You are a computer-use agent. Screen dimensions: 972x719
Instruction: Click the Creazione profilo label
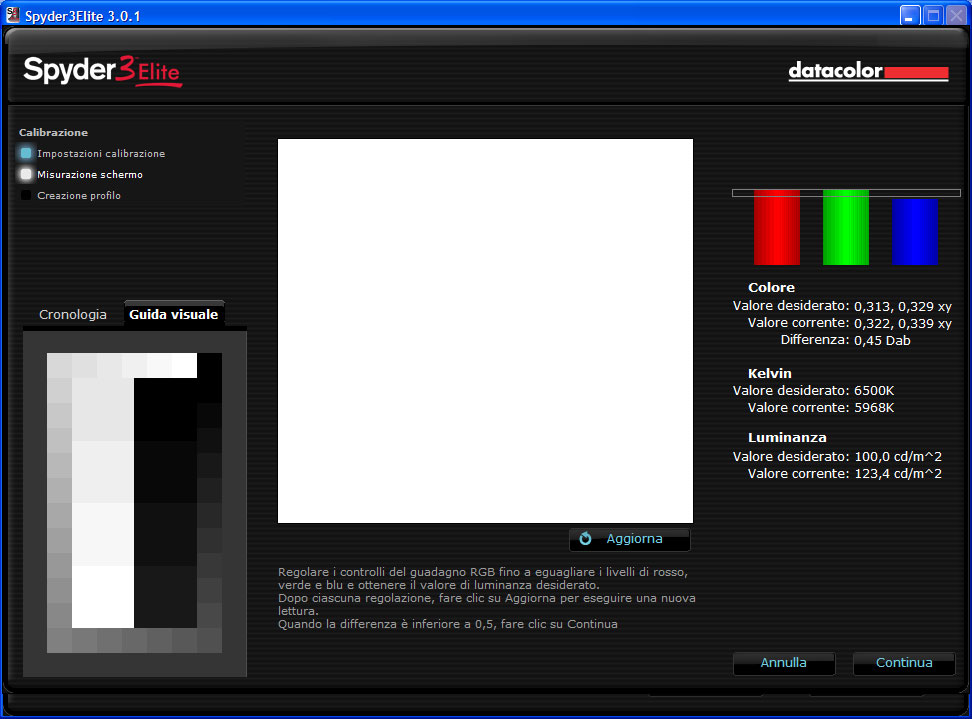(79, 196)
